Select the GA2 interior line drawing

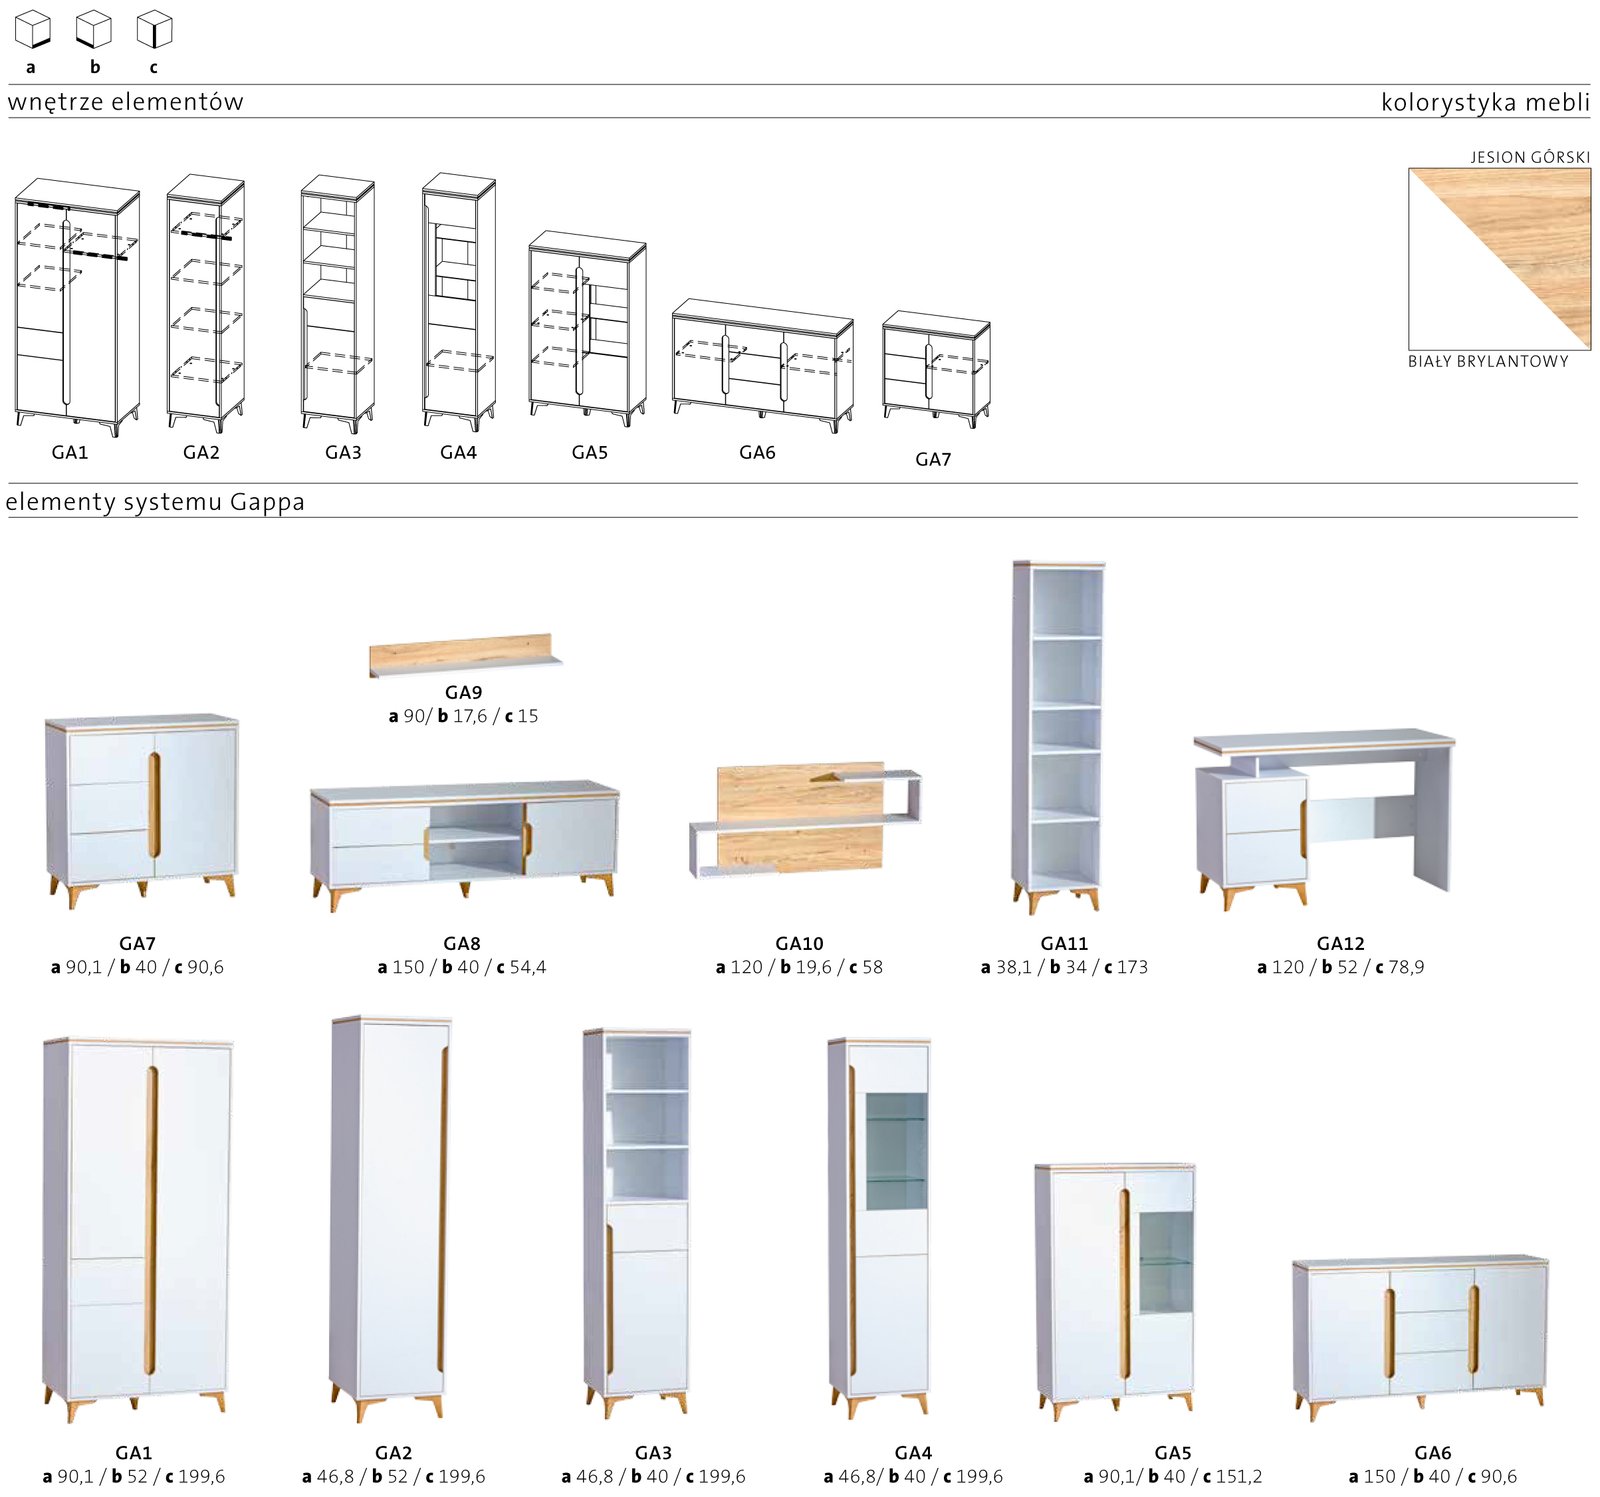[205, 303]
